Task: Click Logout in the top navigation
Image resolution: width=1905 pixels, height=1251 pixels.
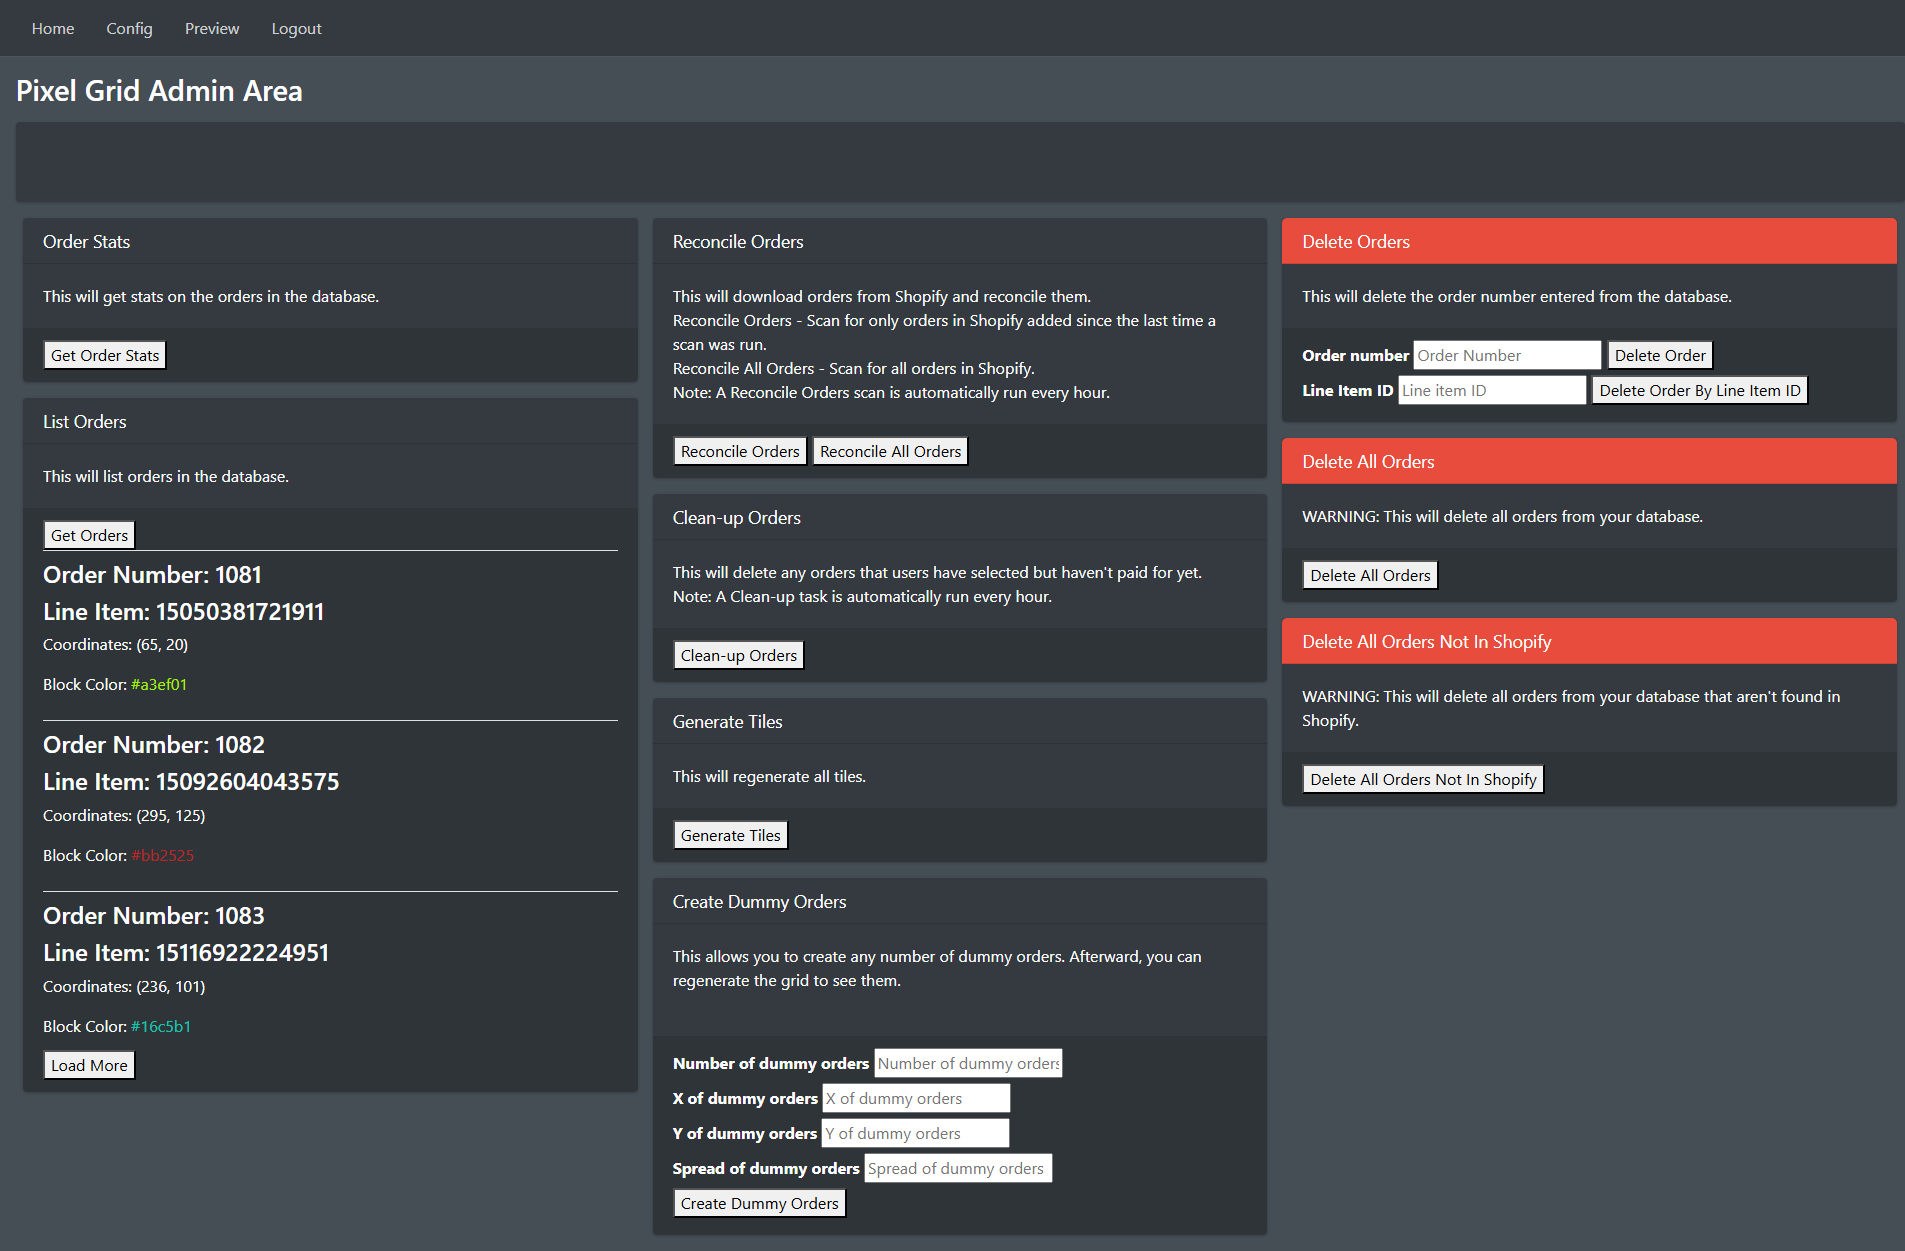Action: coord(296,28)
